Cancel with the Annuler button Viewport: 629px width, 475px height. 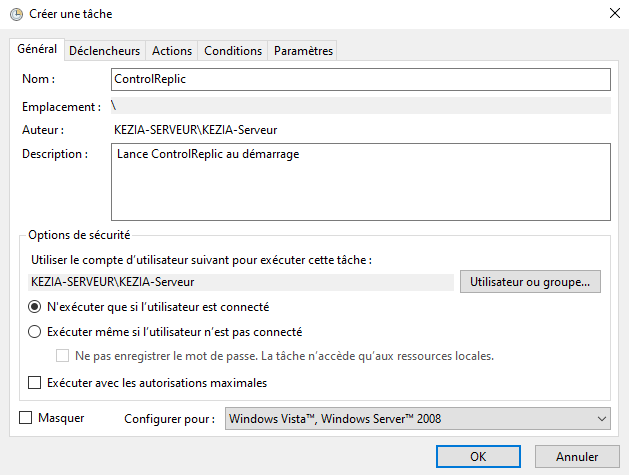pos(577,456)
